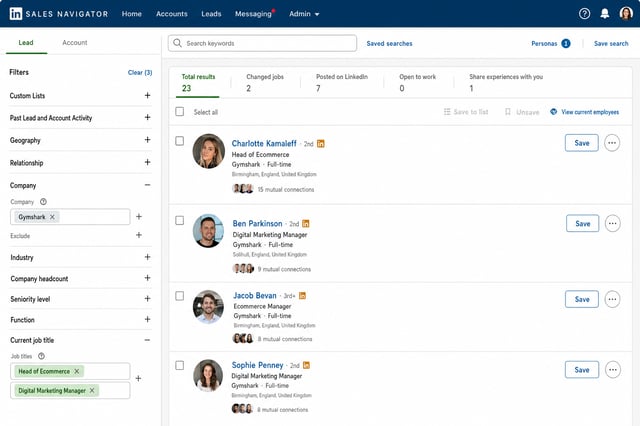
Task: Tick the checkbox for Sophie Penney
Action: tap(180, 365)
